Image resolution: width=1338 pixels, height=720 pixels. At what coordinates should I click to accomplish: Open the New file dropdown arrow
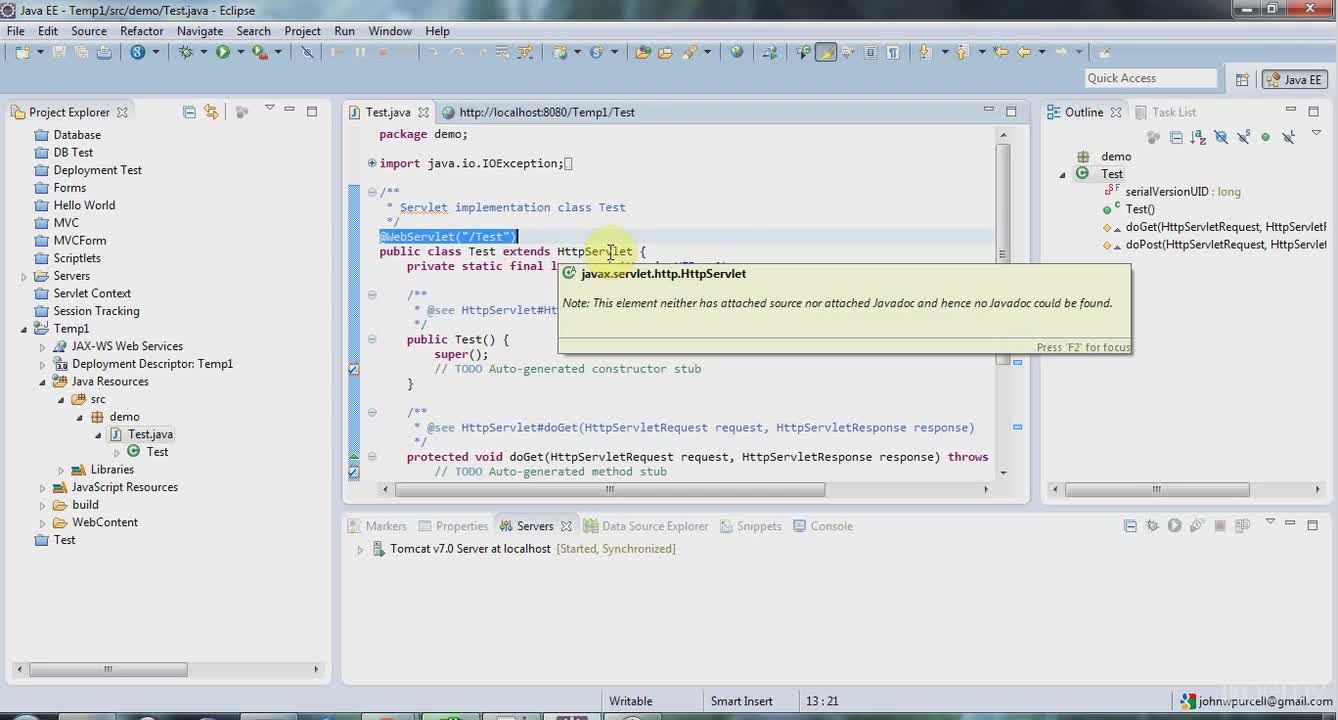pos(41,52)
